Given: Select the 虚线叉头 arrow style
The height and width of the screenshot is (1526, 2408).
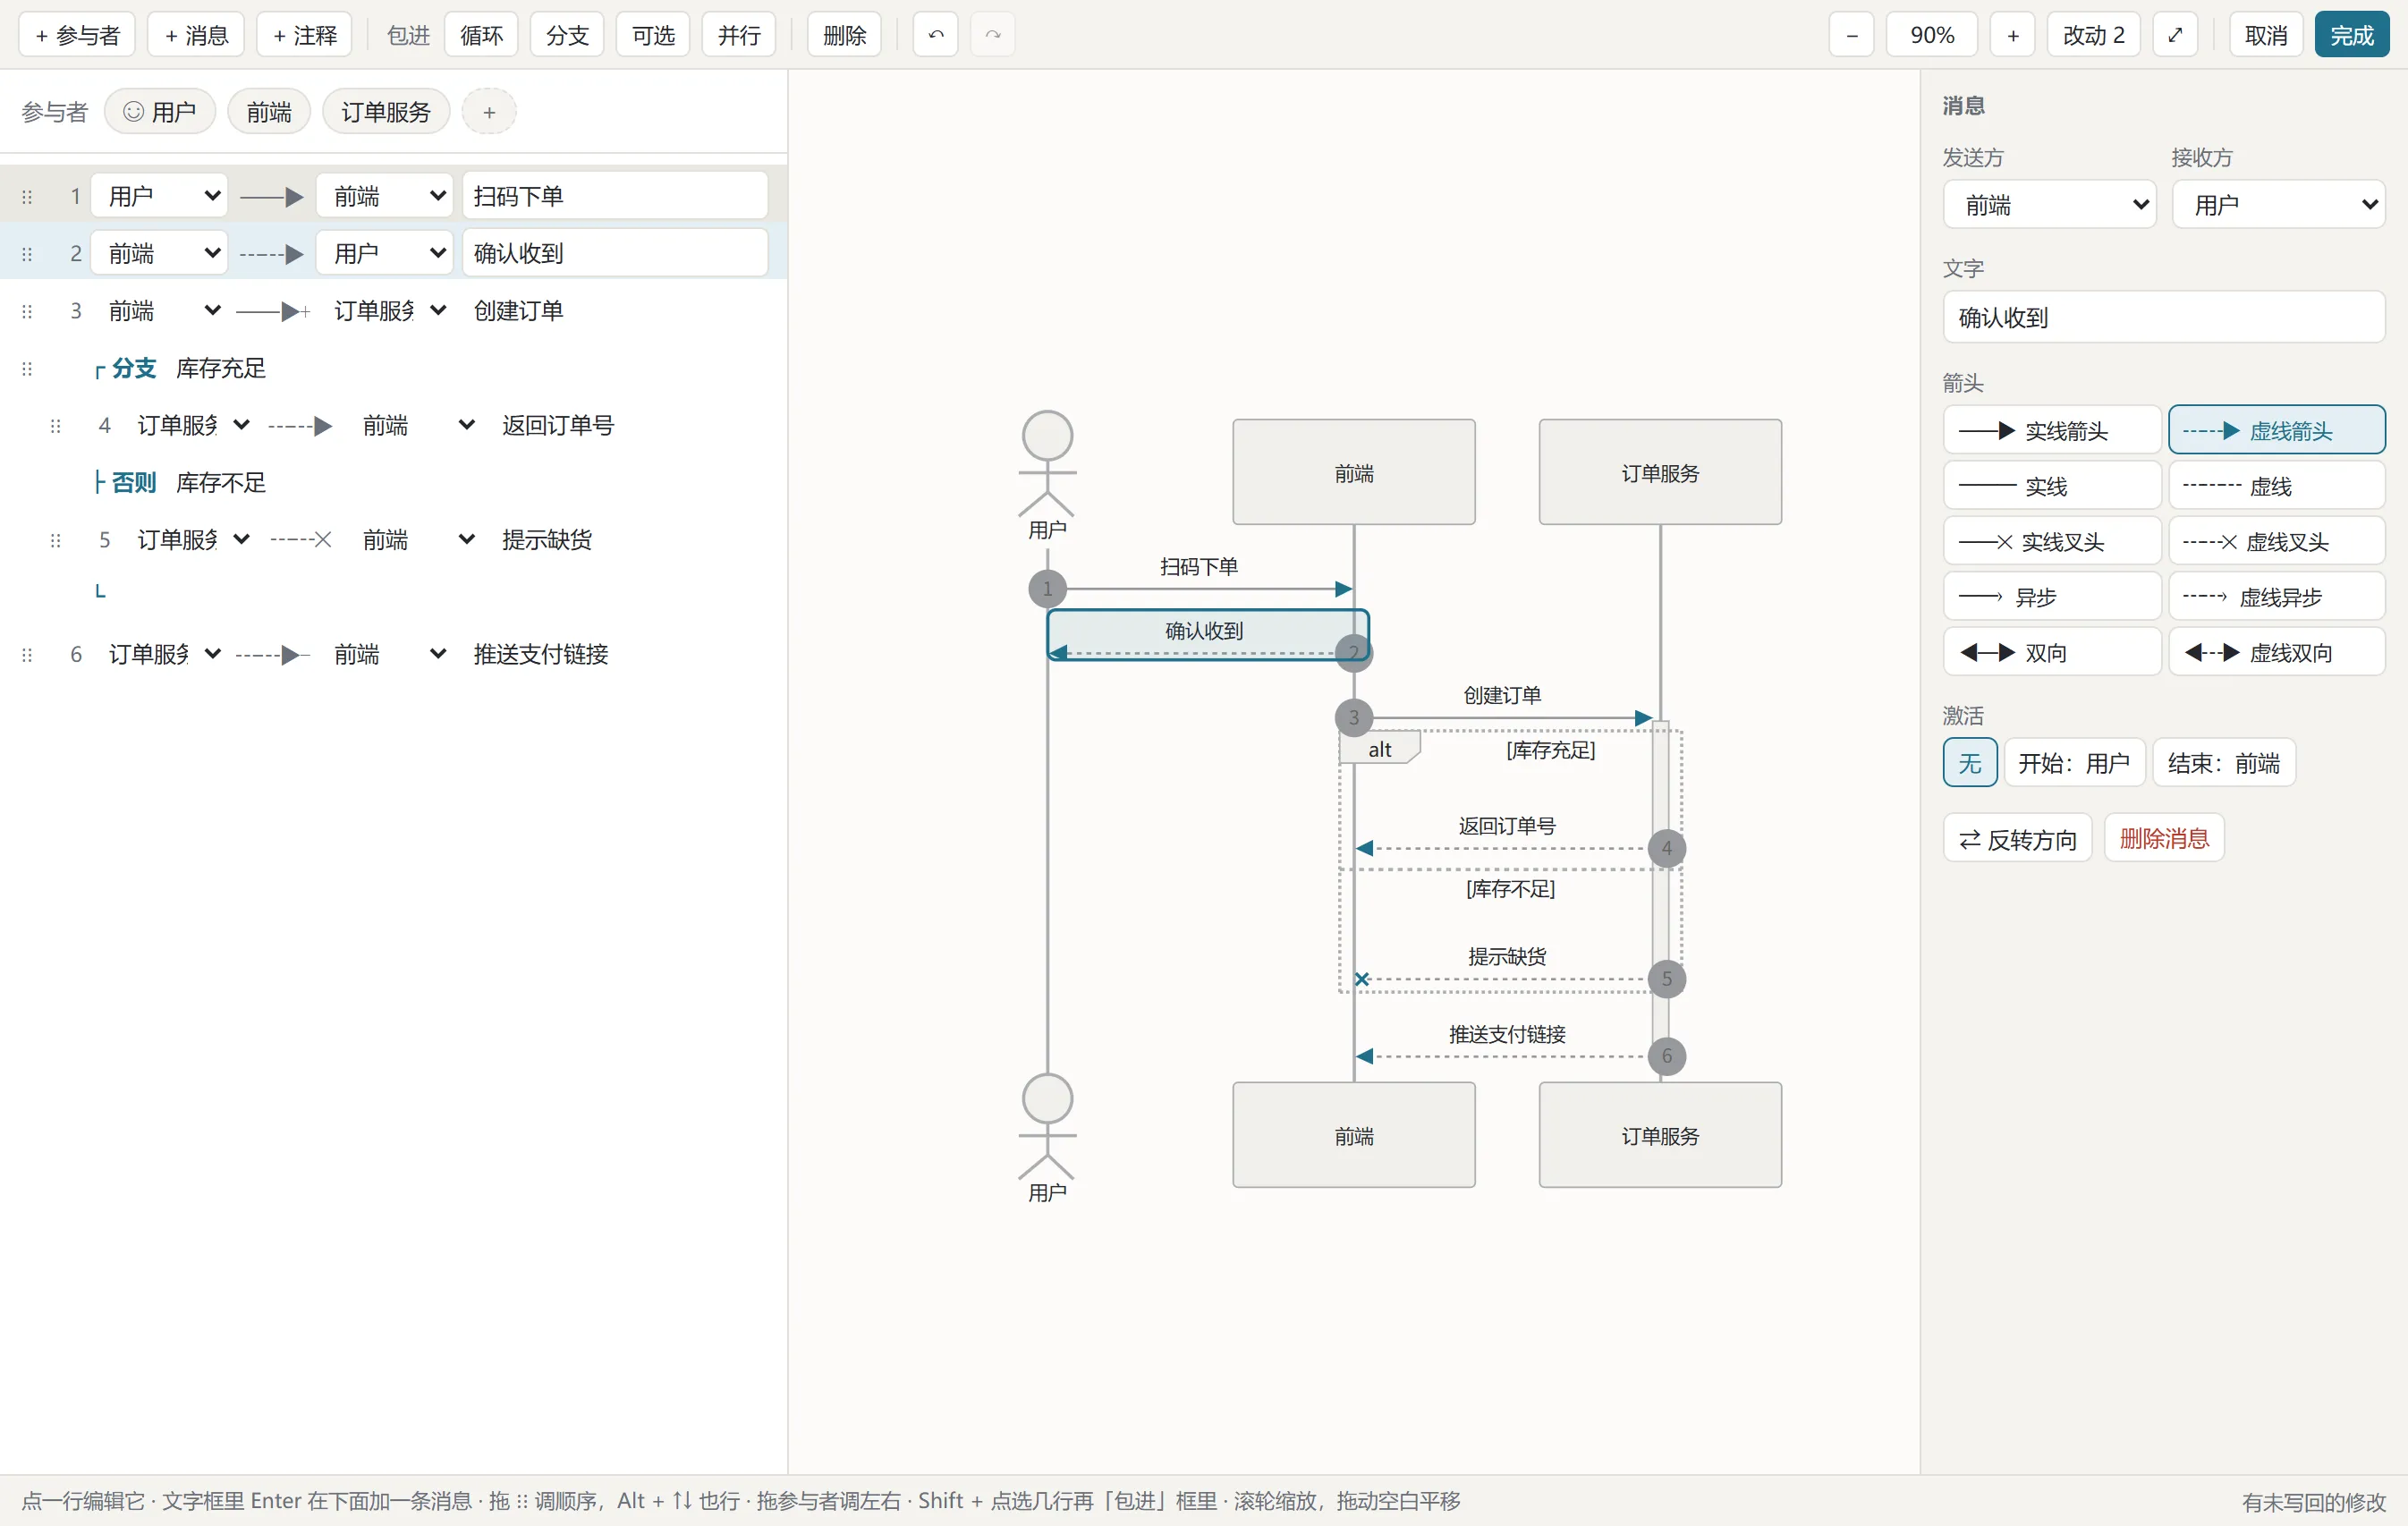Looking at the screenshot, I should point(2276,541).
